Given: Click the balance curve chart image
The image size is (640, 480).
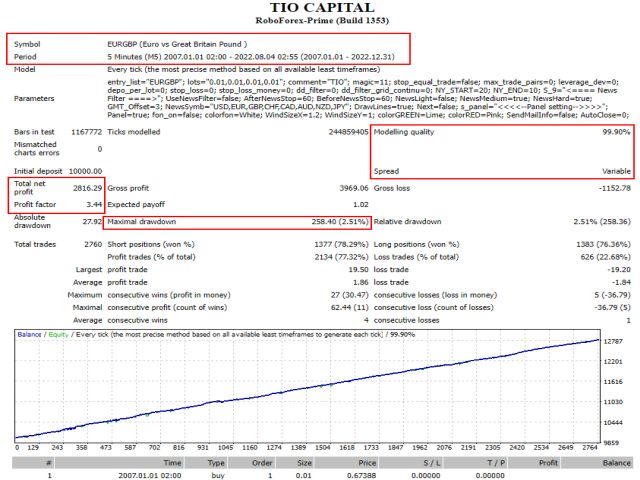Looking at the screenshot, I should [307, 386].
